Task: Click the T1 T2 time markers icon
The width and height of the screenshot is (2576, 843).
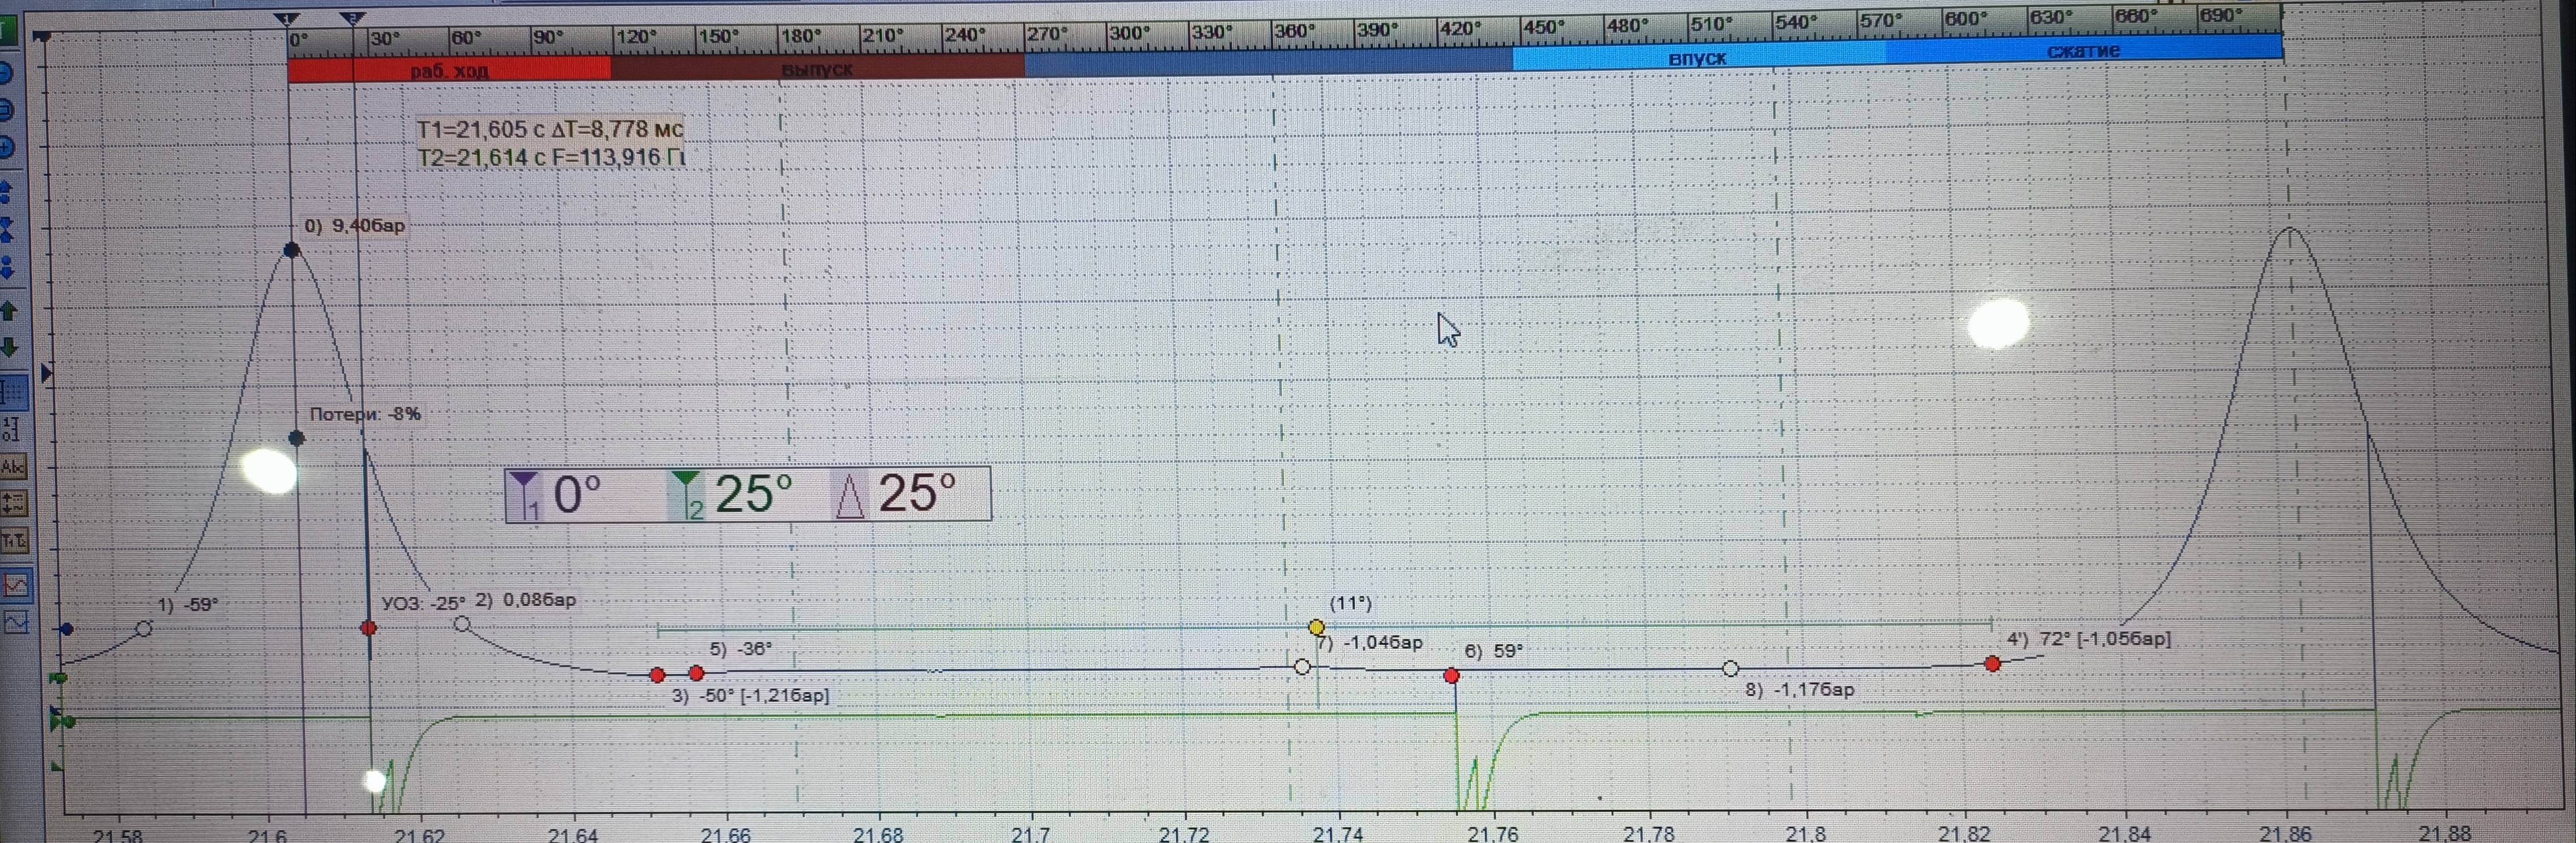Action: (13, 541)
